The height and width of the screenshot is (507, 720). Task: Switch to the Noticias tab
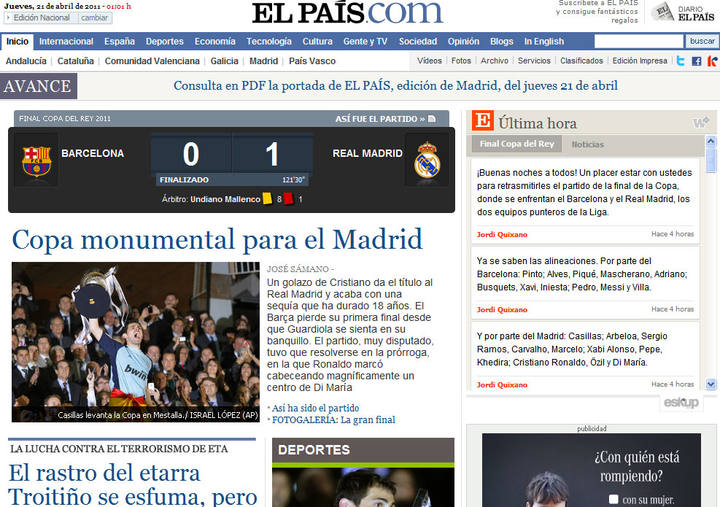tap(588, 144)
